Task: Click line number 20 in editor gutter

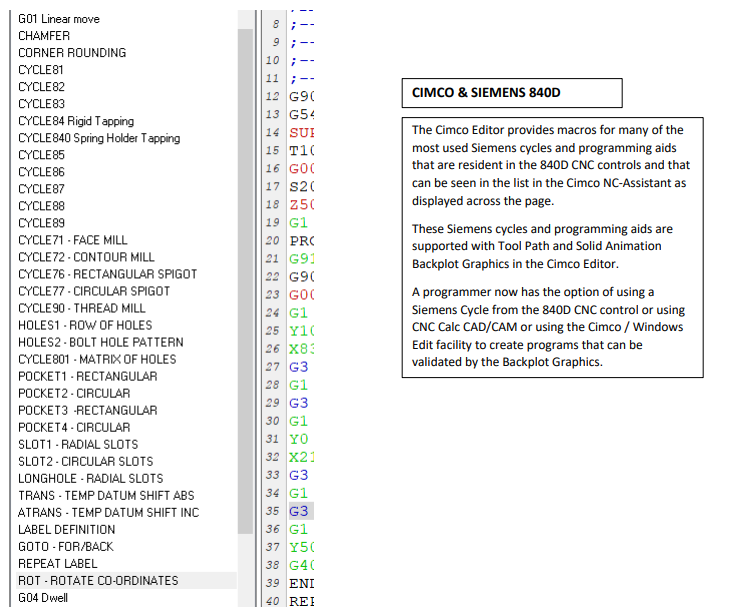Action: point(273,240)
